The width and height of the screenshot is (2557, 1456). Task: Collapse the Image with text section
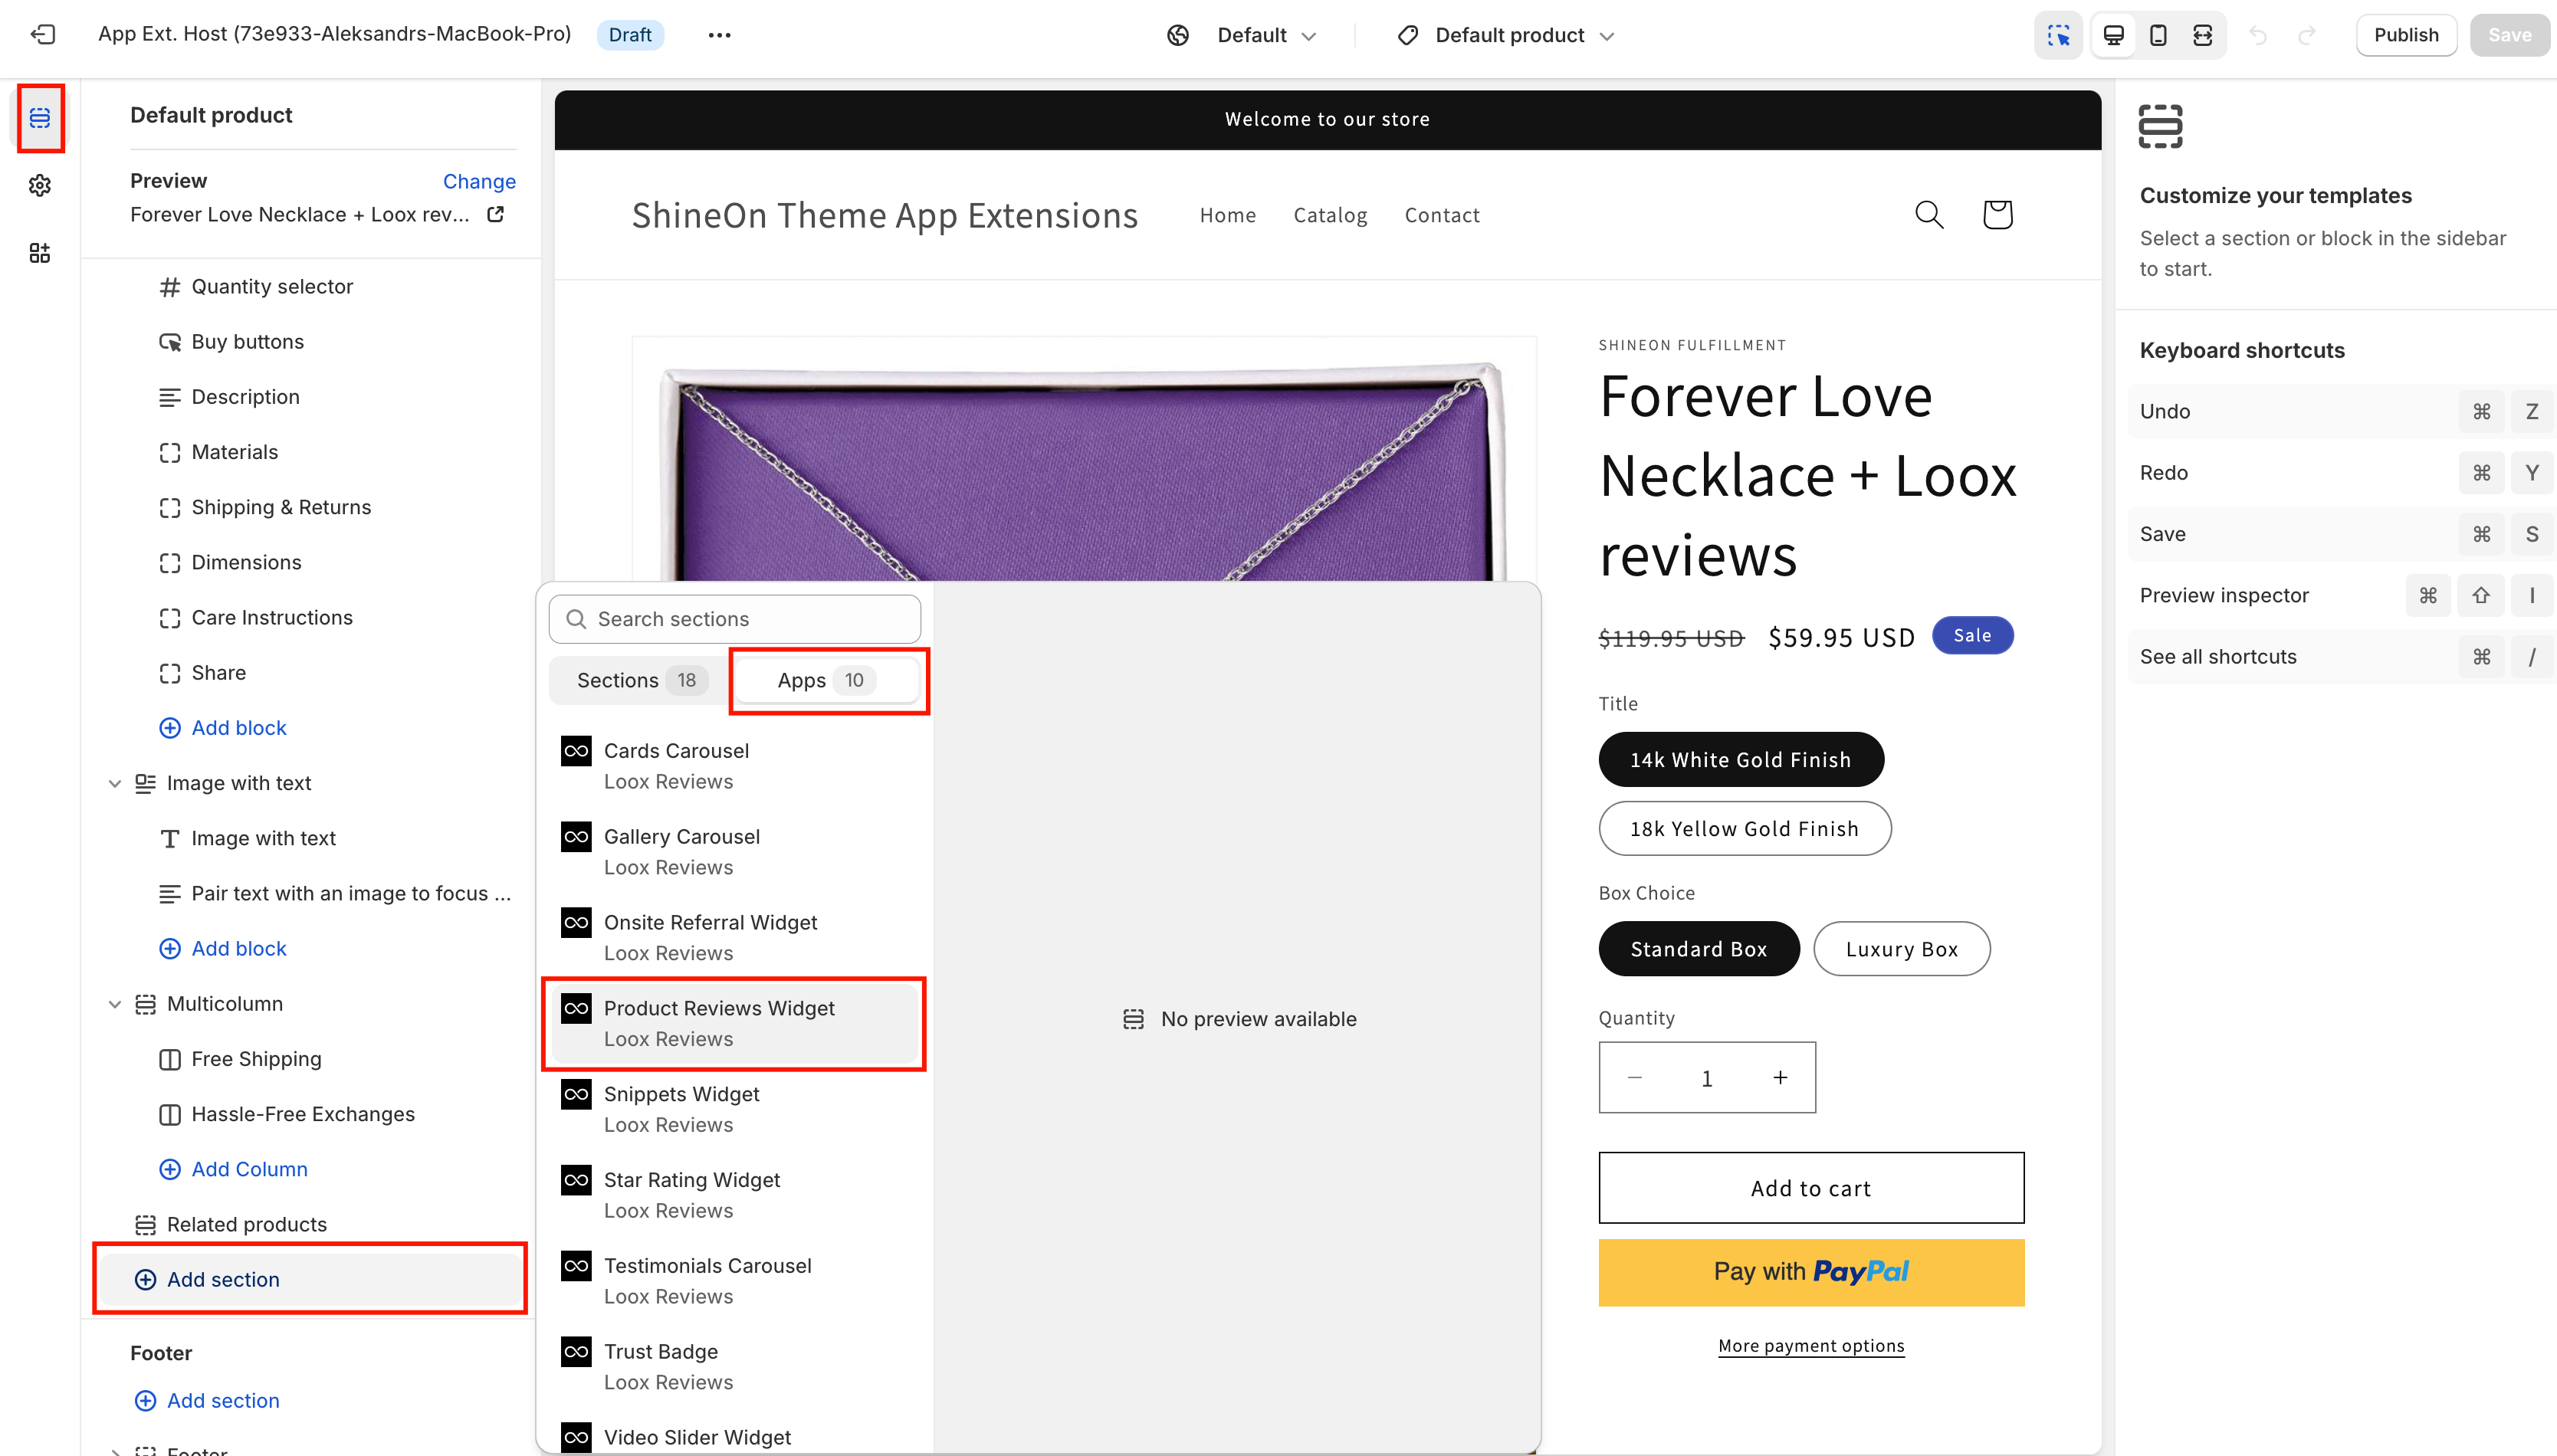click(x=115, y=784)
